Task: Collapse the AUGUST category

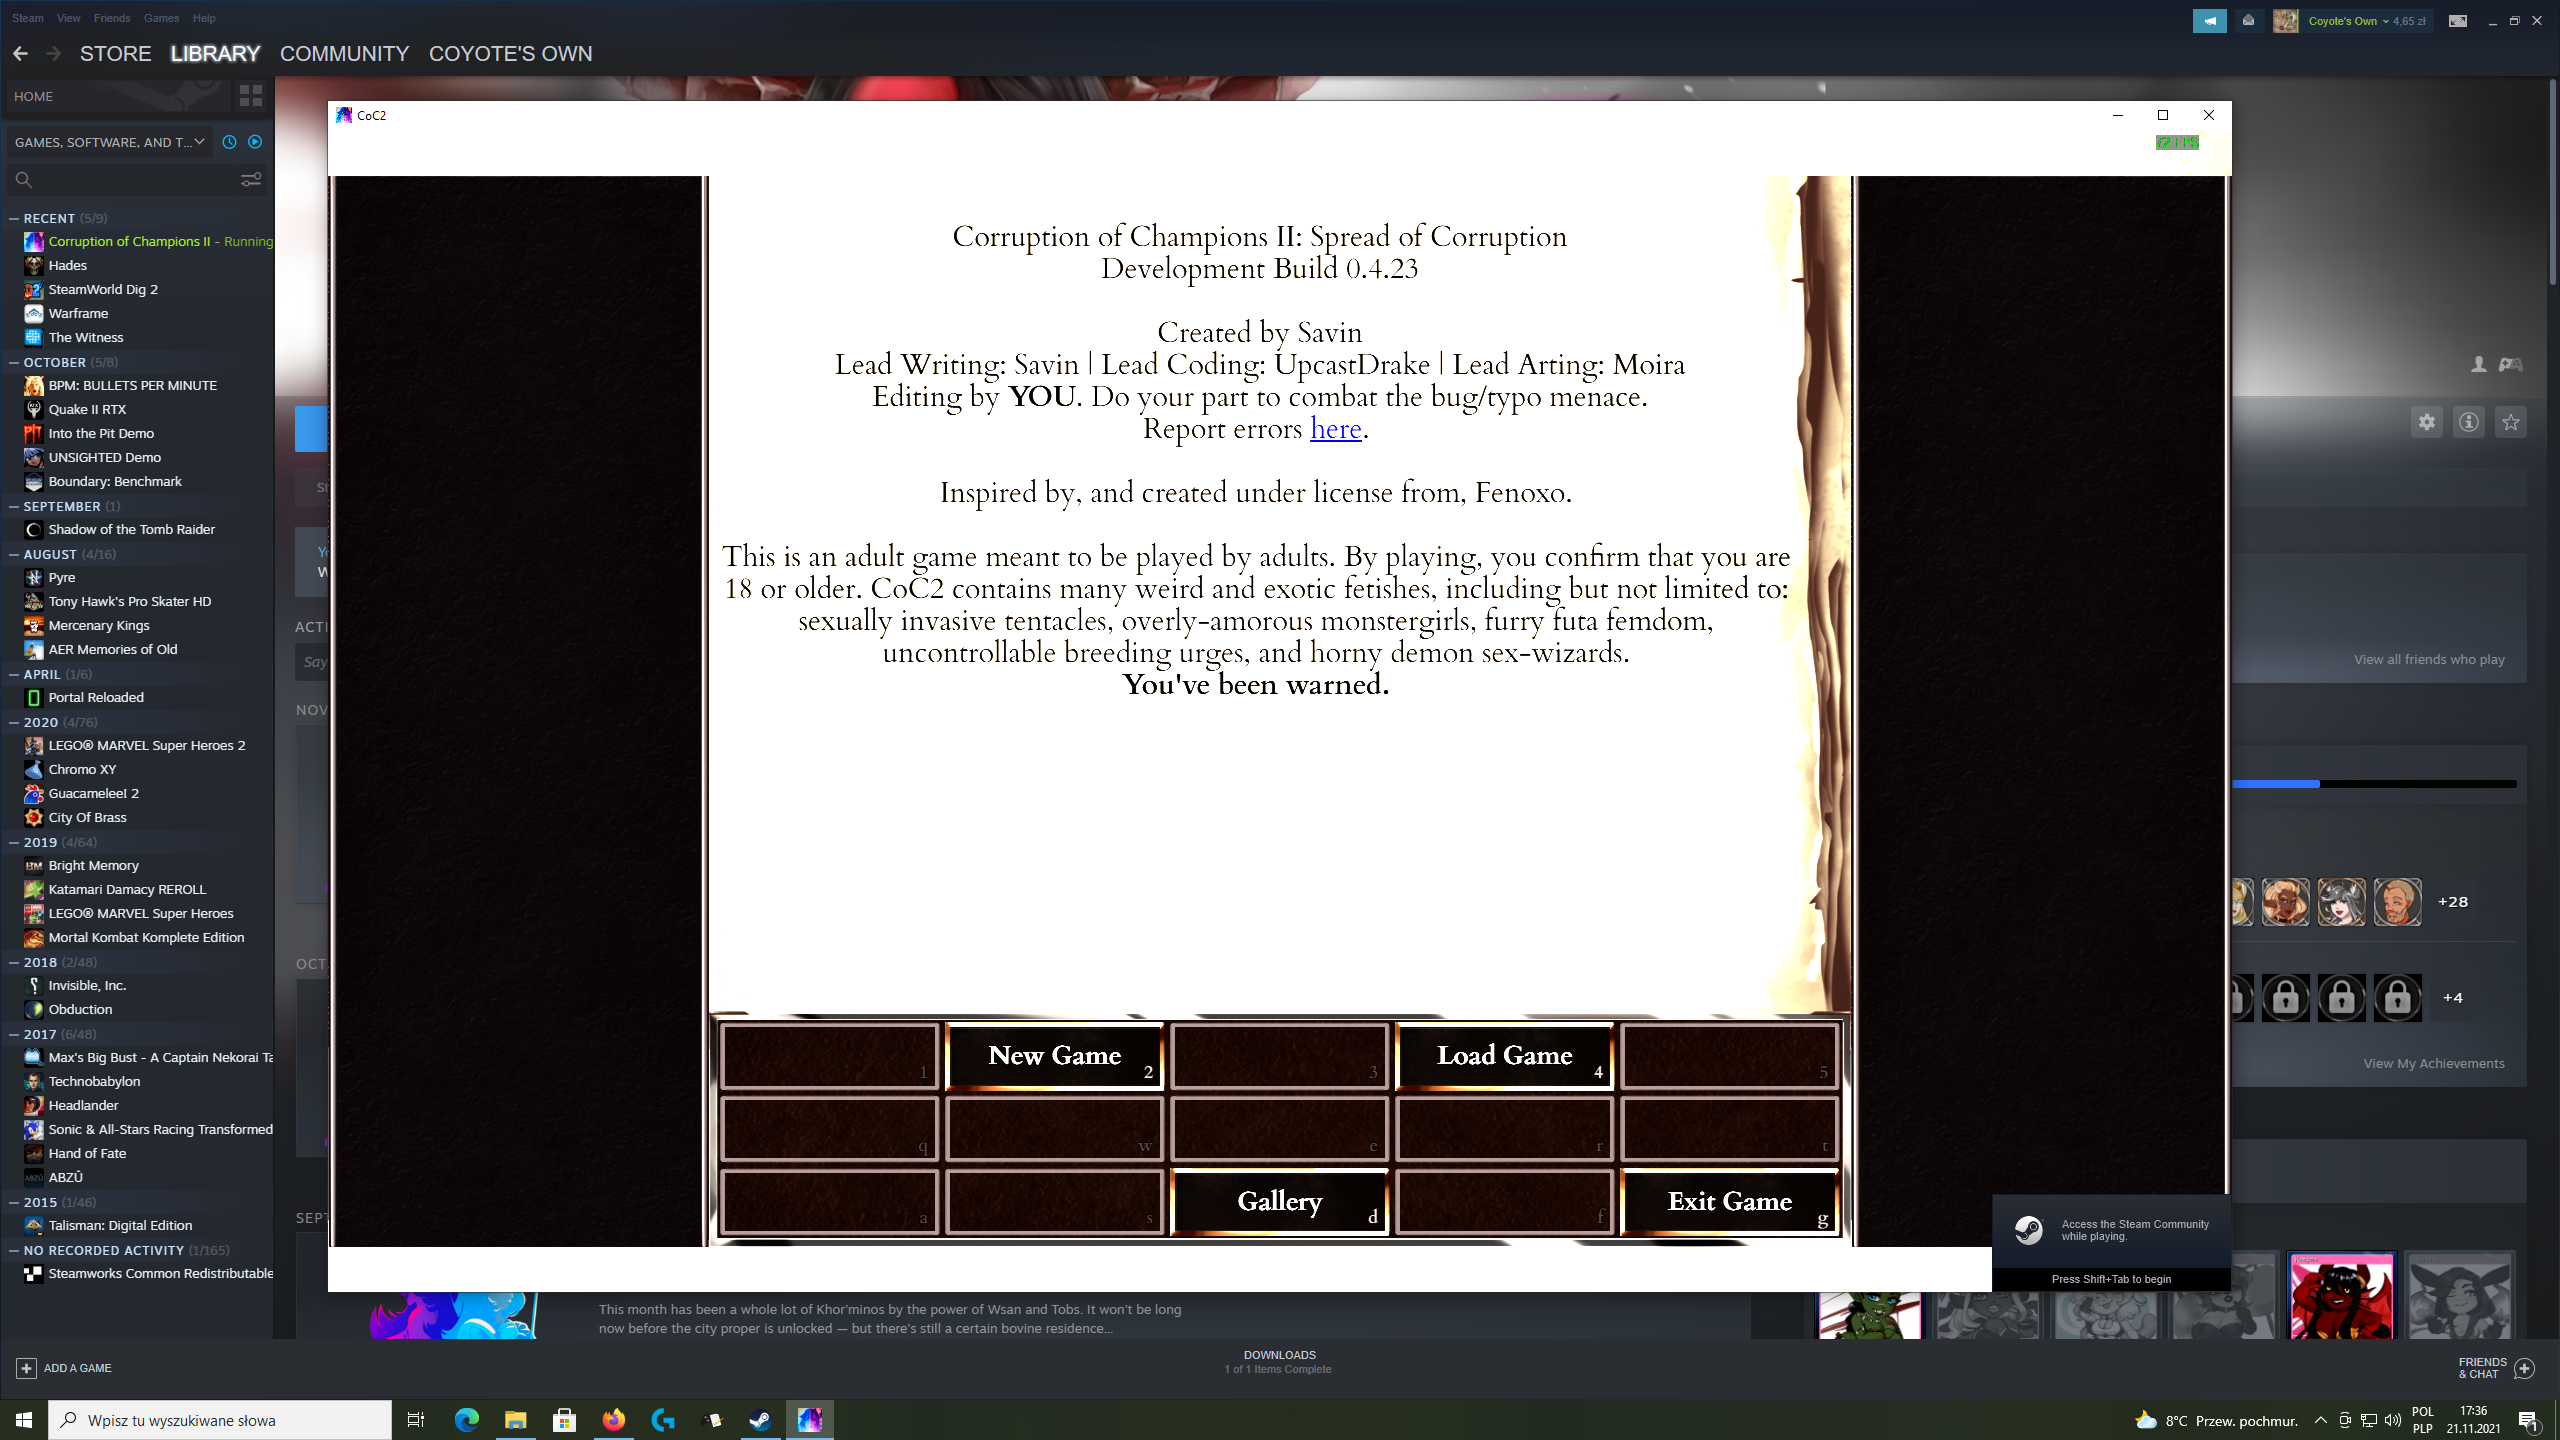Action: 14,554
